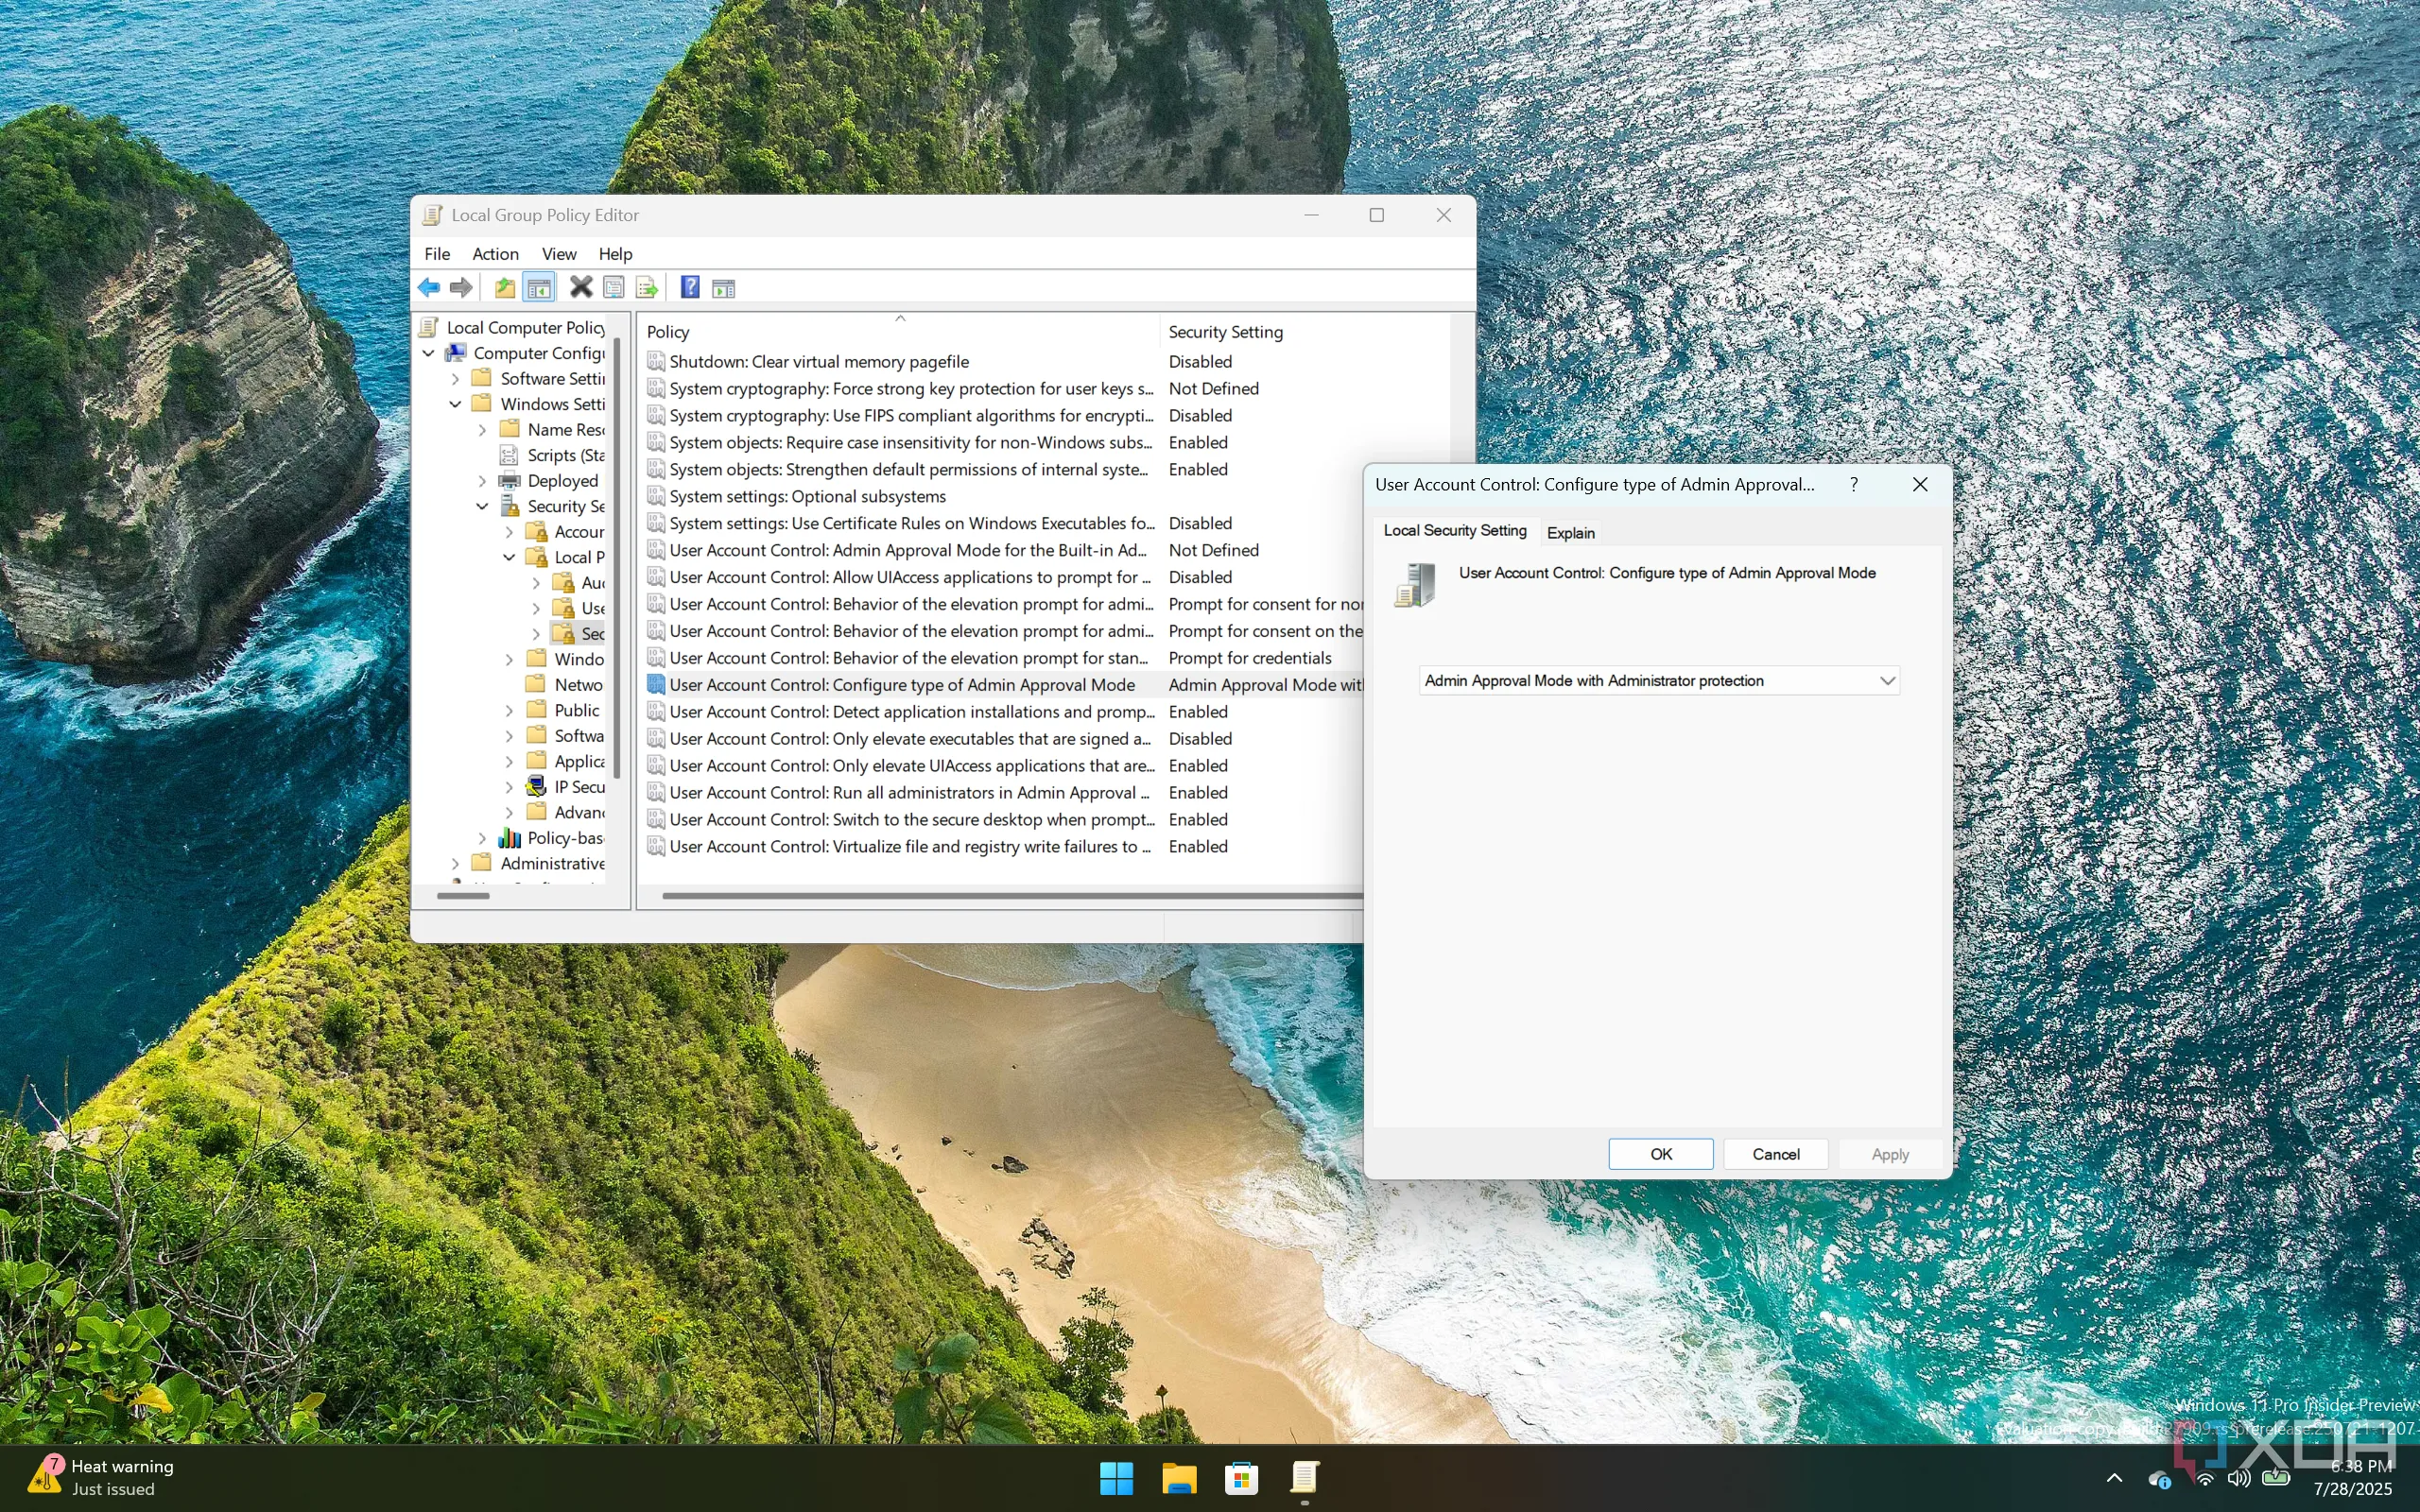Expand the Software Settings tree node
The height and width of the screenshot is (1512, 2420).
click(456, 378)
